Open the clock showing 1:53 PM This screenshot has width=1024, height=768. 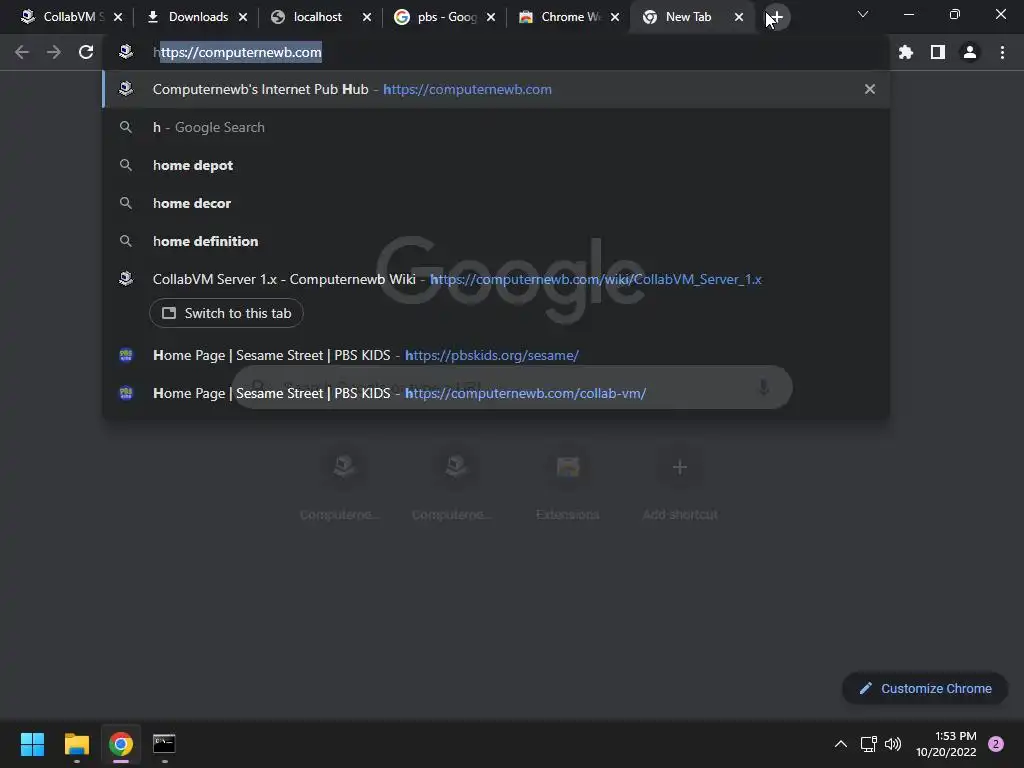(946, 744)
